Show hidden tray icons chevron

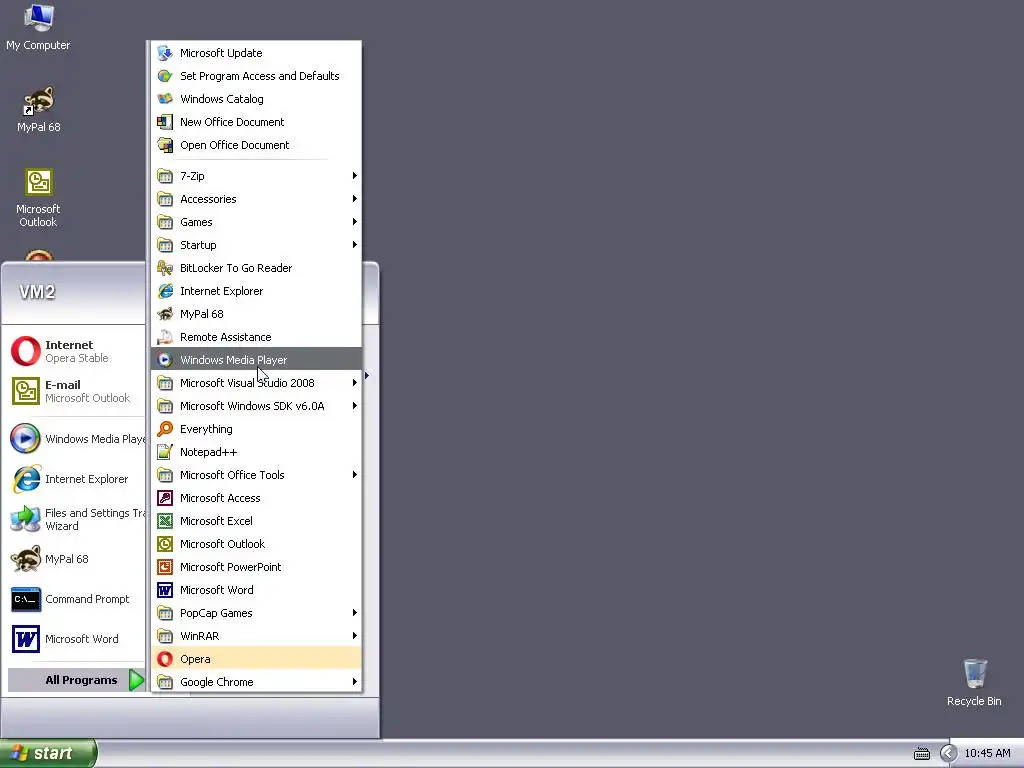tap(948, 754)
